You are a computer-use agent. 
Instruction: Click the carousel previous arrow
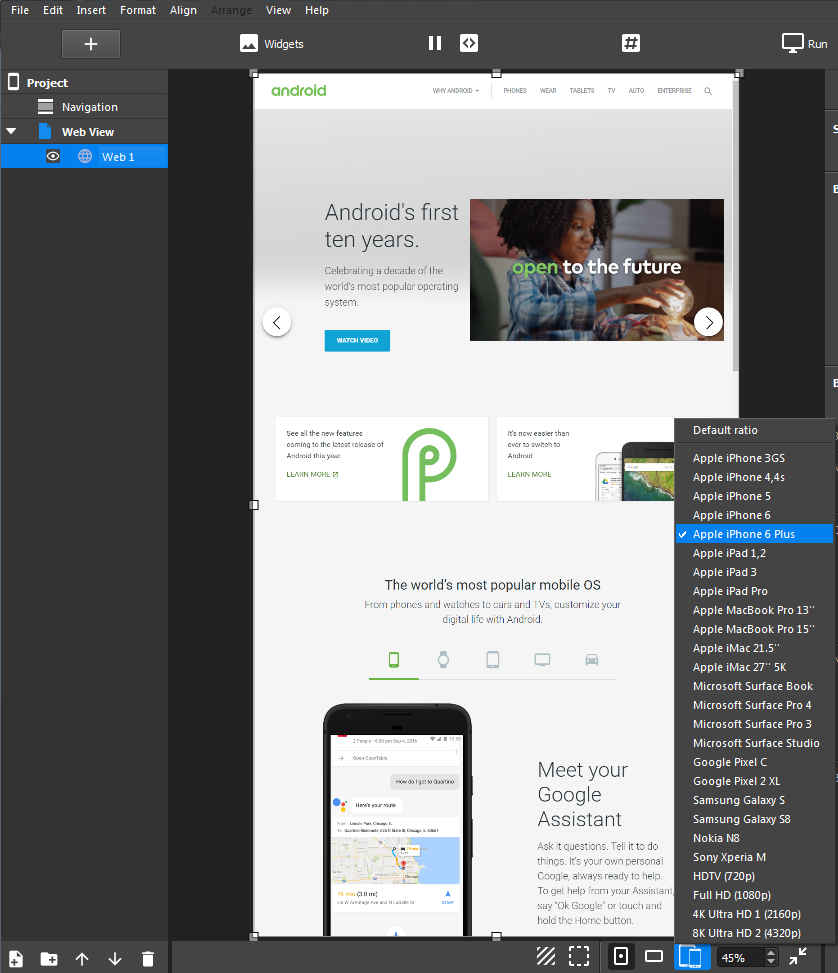pyautogui.click(x=277, y=322)
